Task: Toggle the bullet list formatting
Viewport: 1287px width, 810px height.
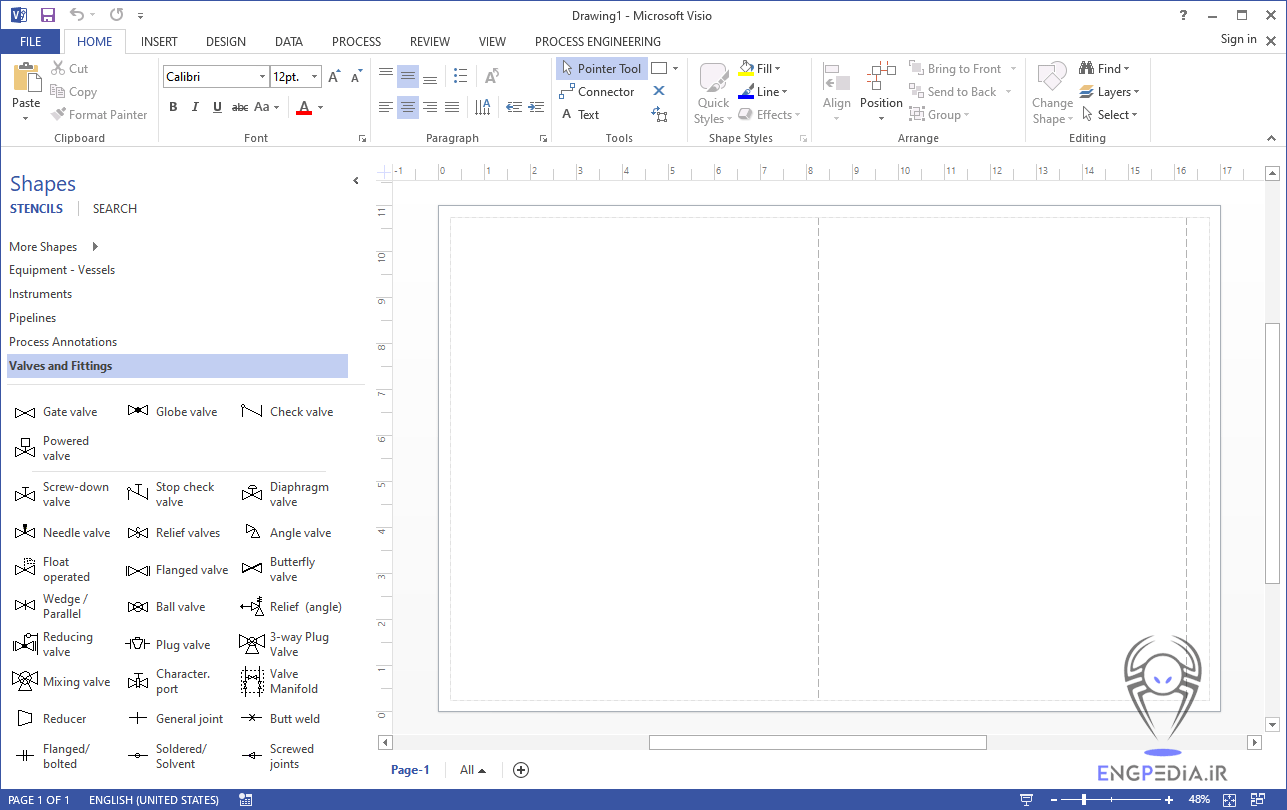Action: [459, 75]
